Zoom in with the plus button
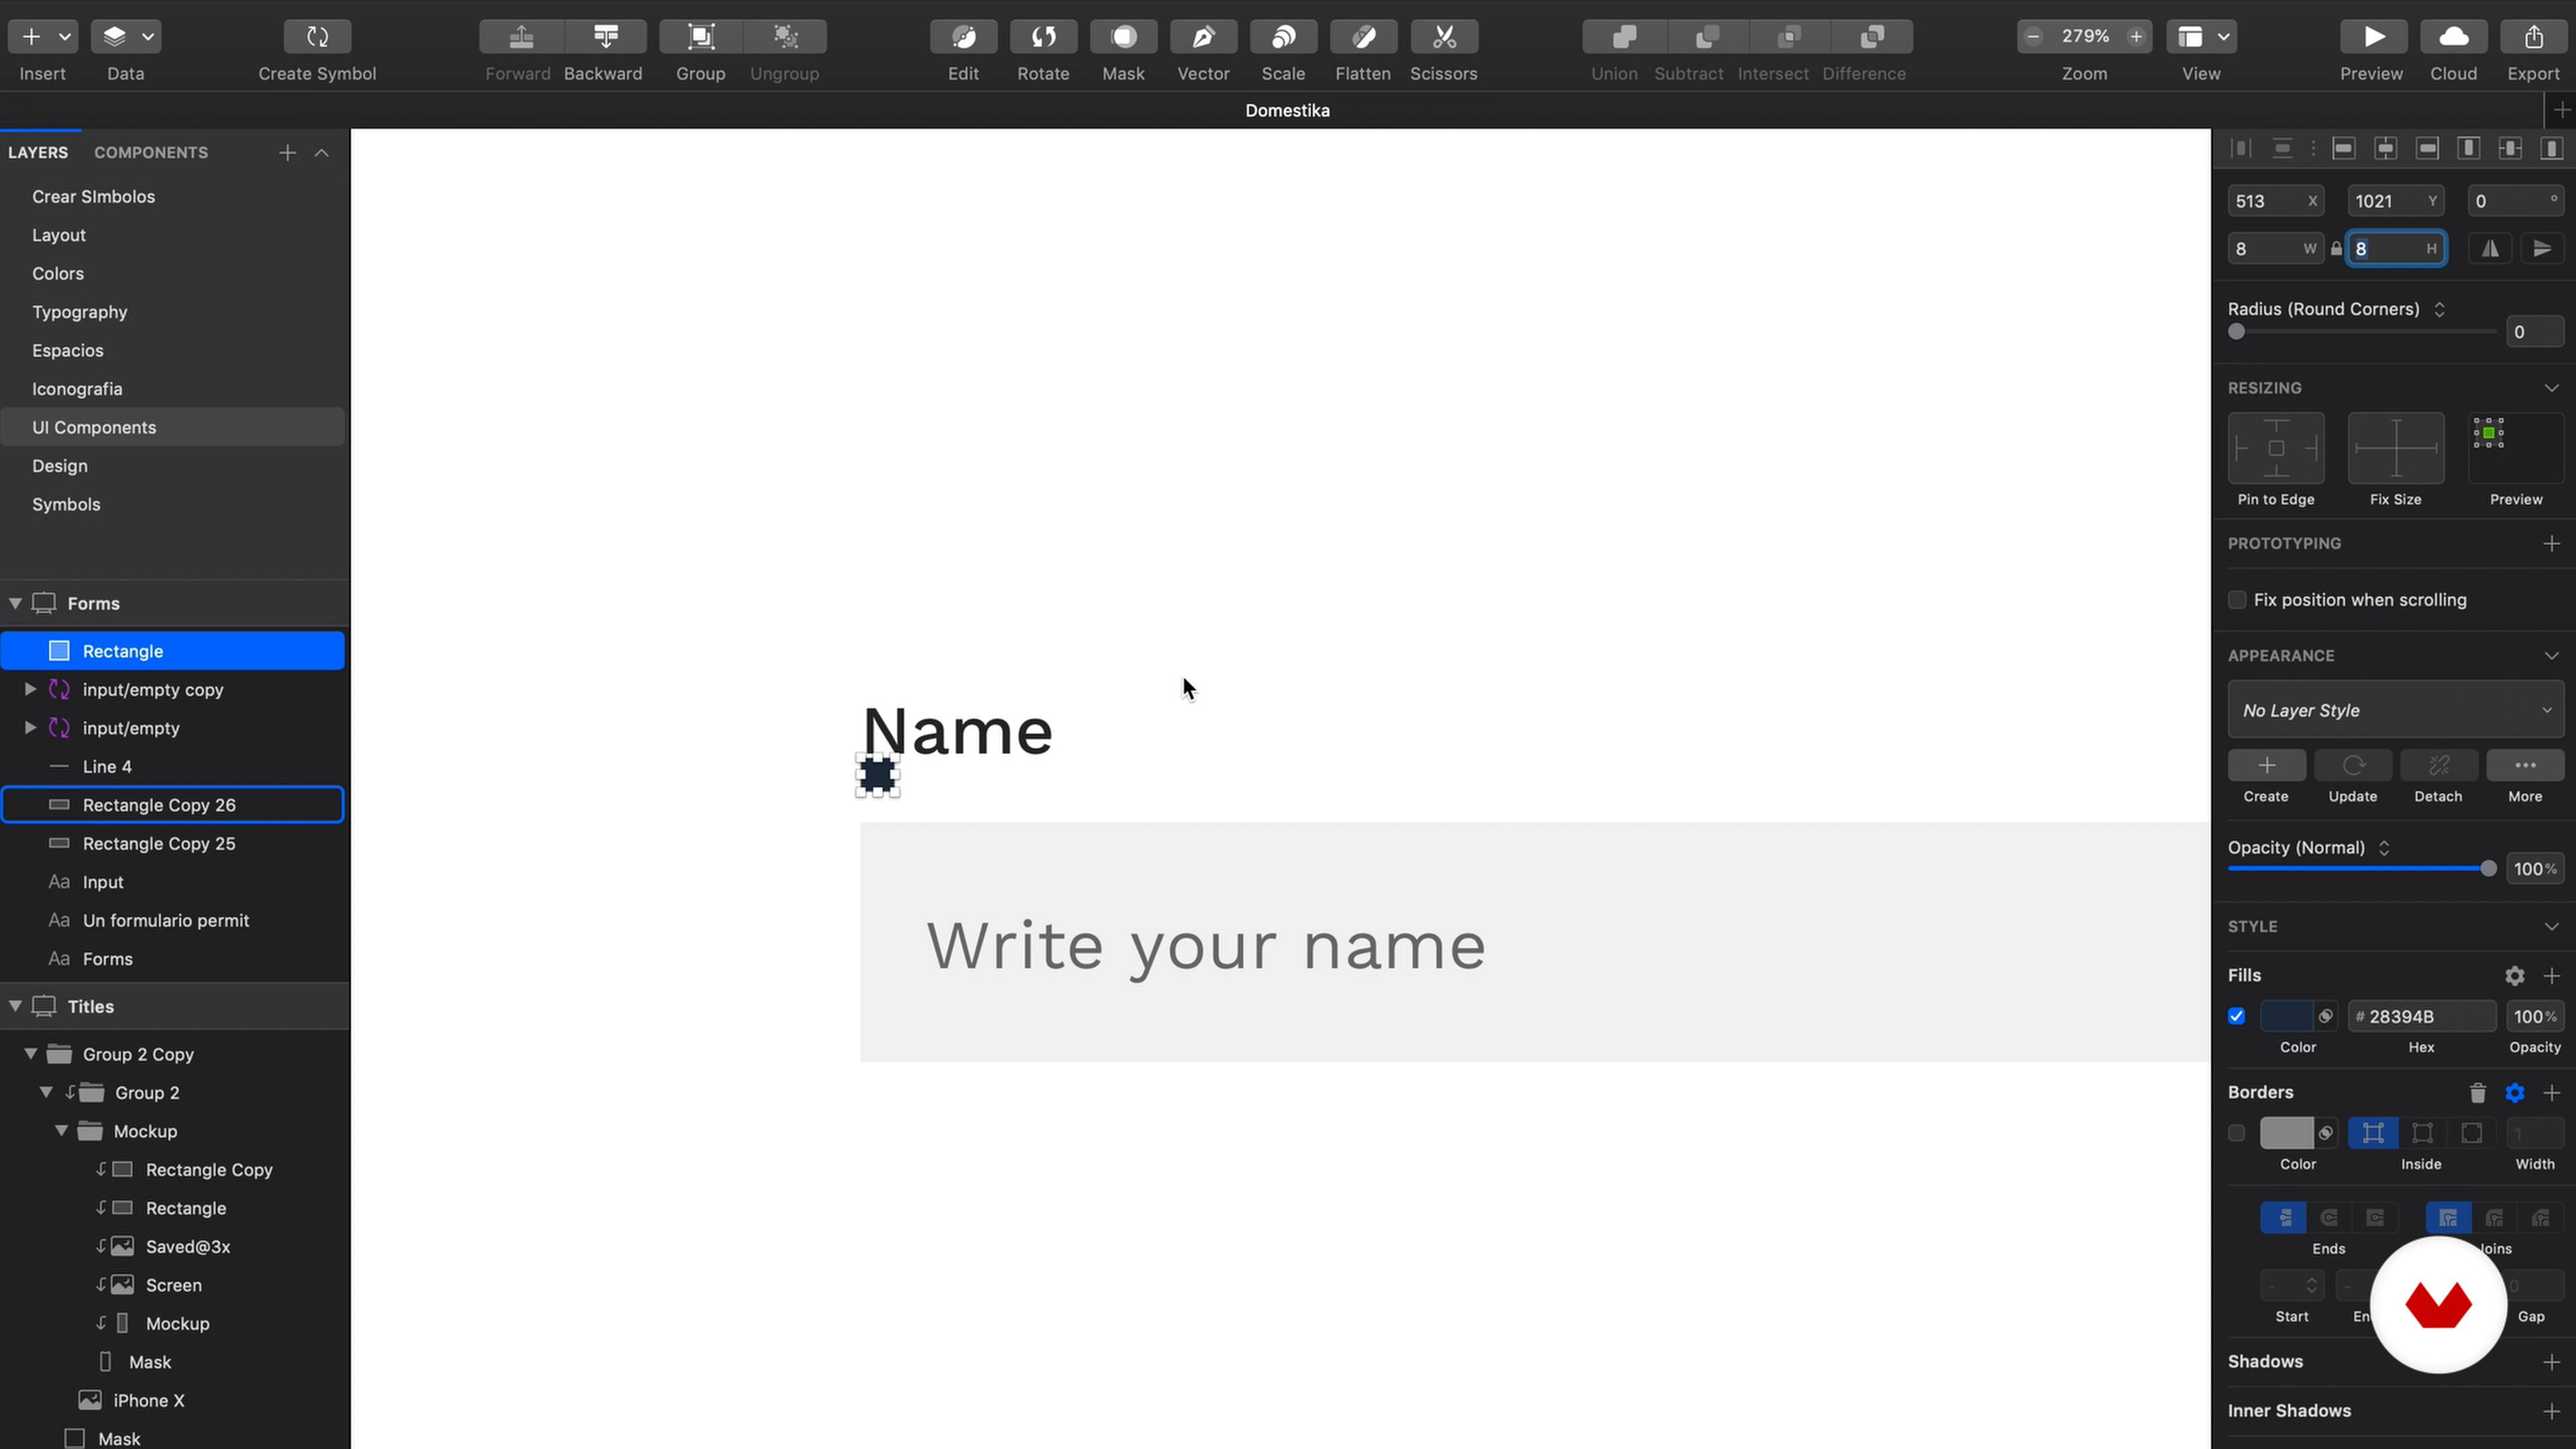 2136,37
